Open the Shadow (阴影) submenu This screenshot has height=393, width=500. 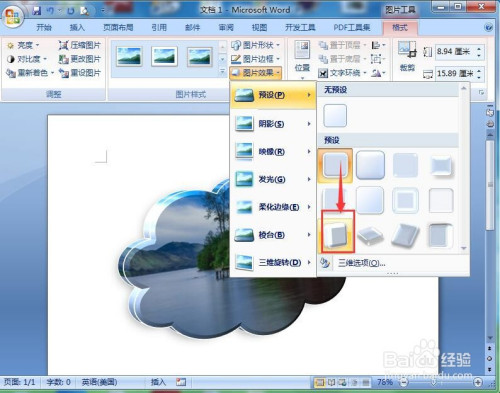pos(273,124)
